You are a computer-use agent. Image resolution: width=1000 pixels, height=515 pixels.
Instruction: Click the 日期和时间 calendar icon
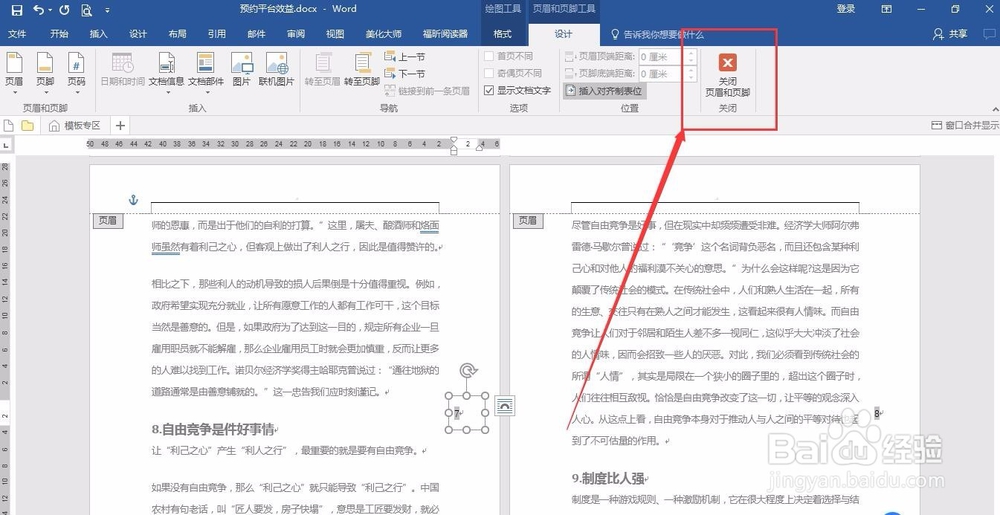pos(122,62)
